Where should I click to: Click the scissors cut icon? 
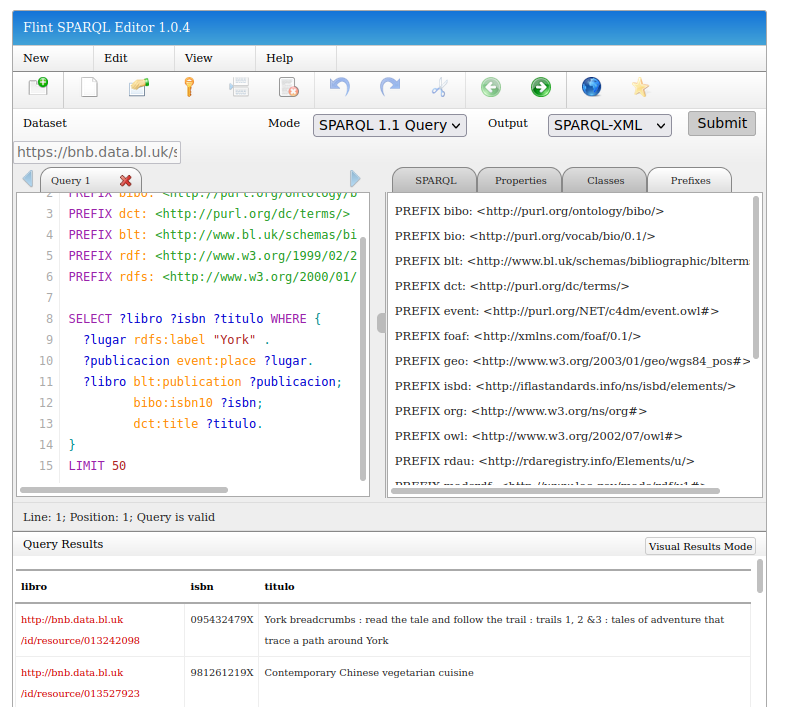pos(439,88)
